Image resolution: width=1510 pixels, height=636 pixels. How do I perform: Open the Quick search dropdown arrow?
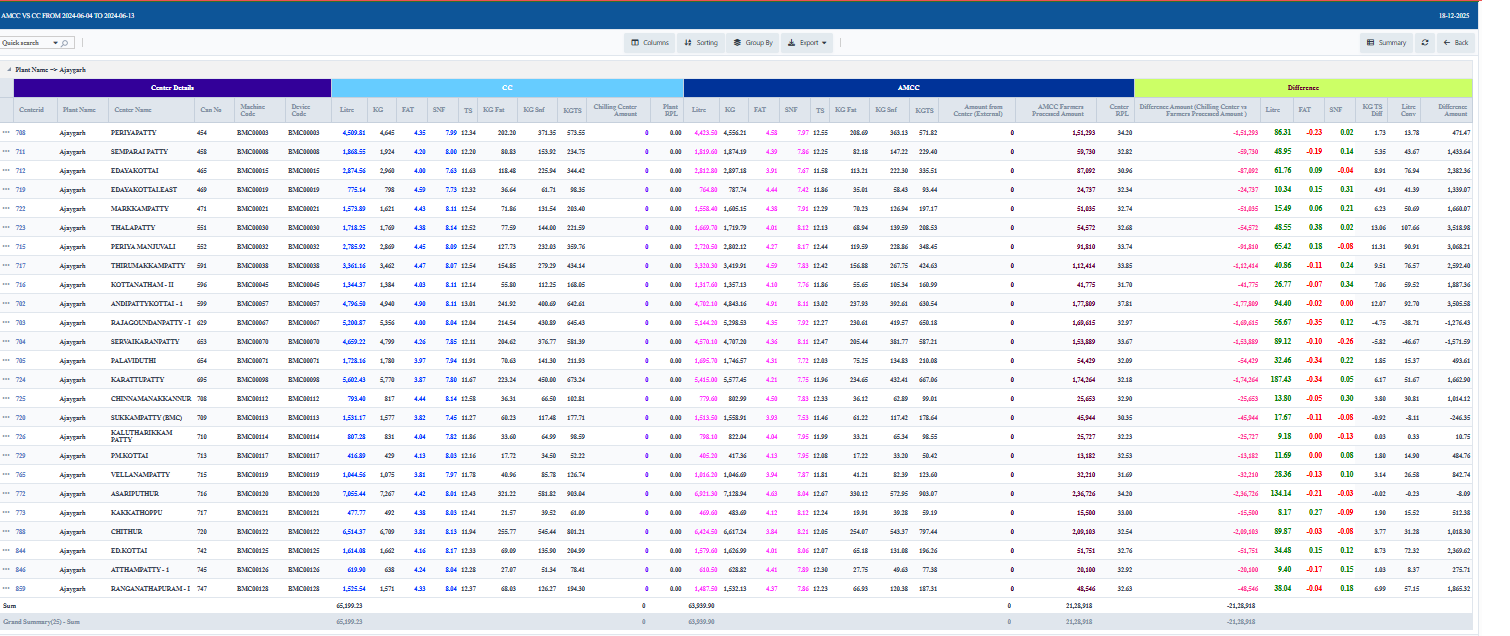tap(54, 43)
